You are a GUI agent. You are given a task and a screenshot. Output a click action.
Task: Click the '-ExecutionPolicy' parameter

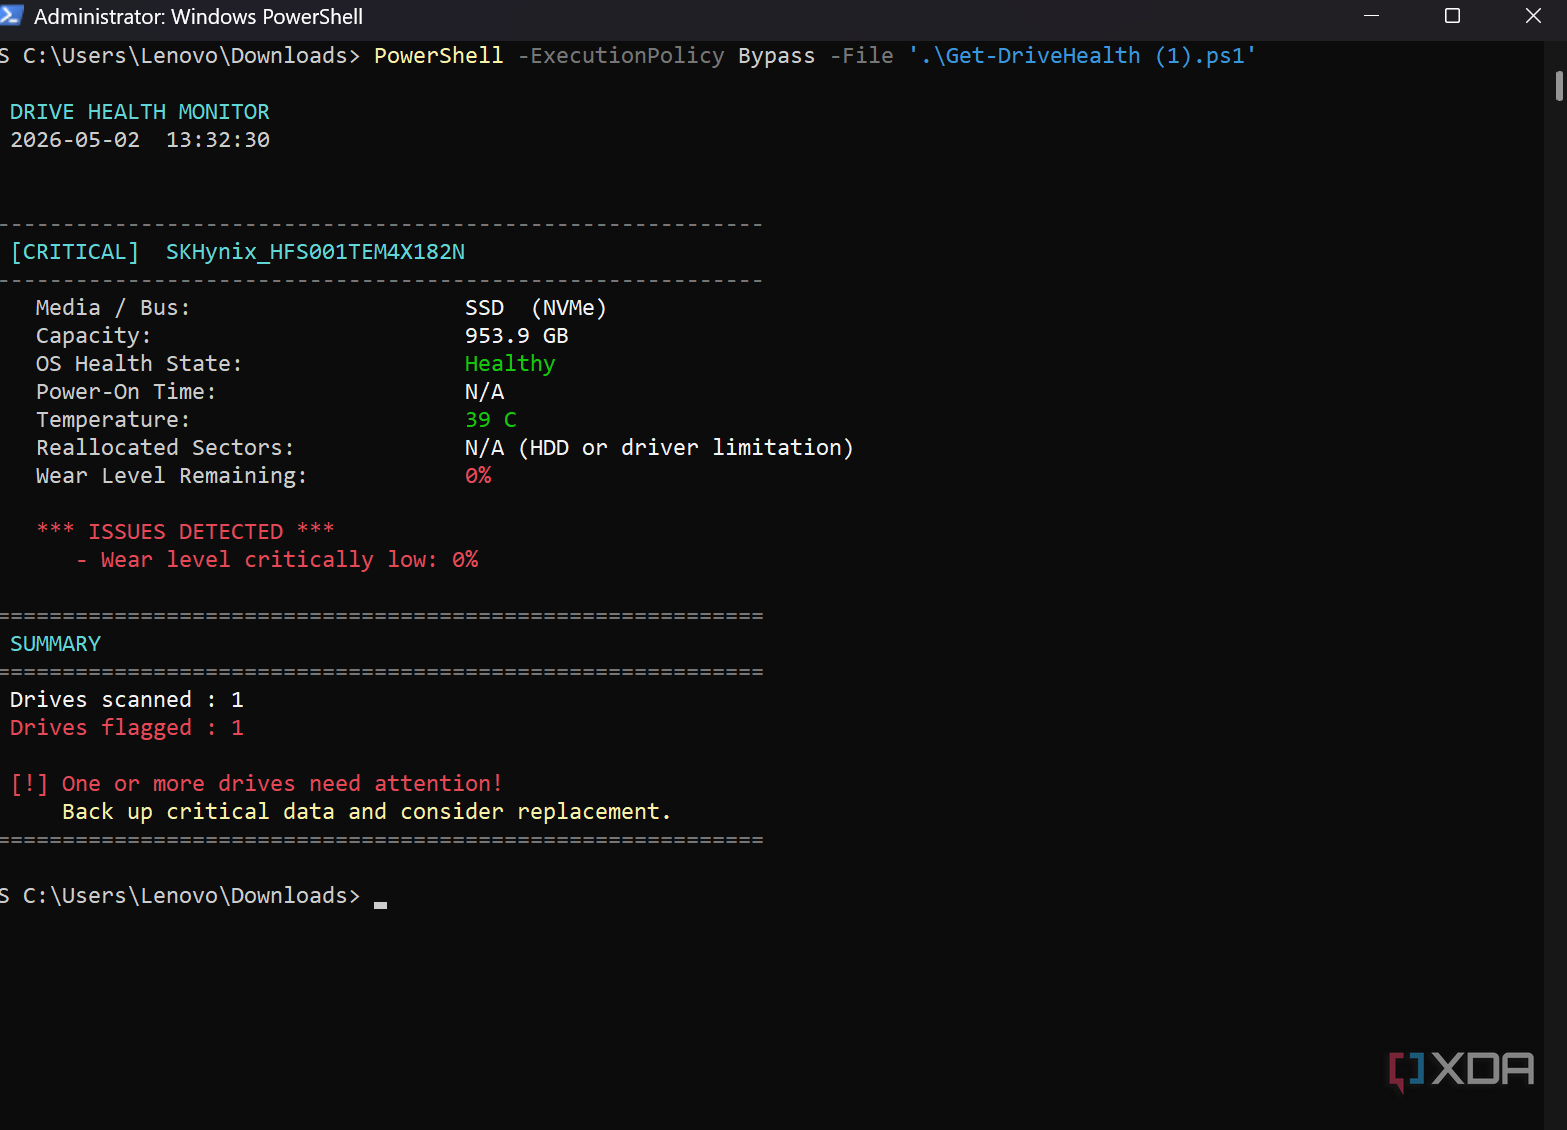pyautogui.click(x=621, y=56)
